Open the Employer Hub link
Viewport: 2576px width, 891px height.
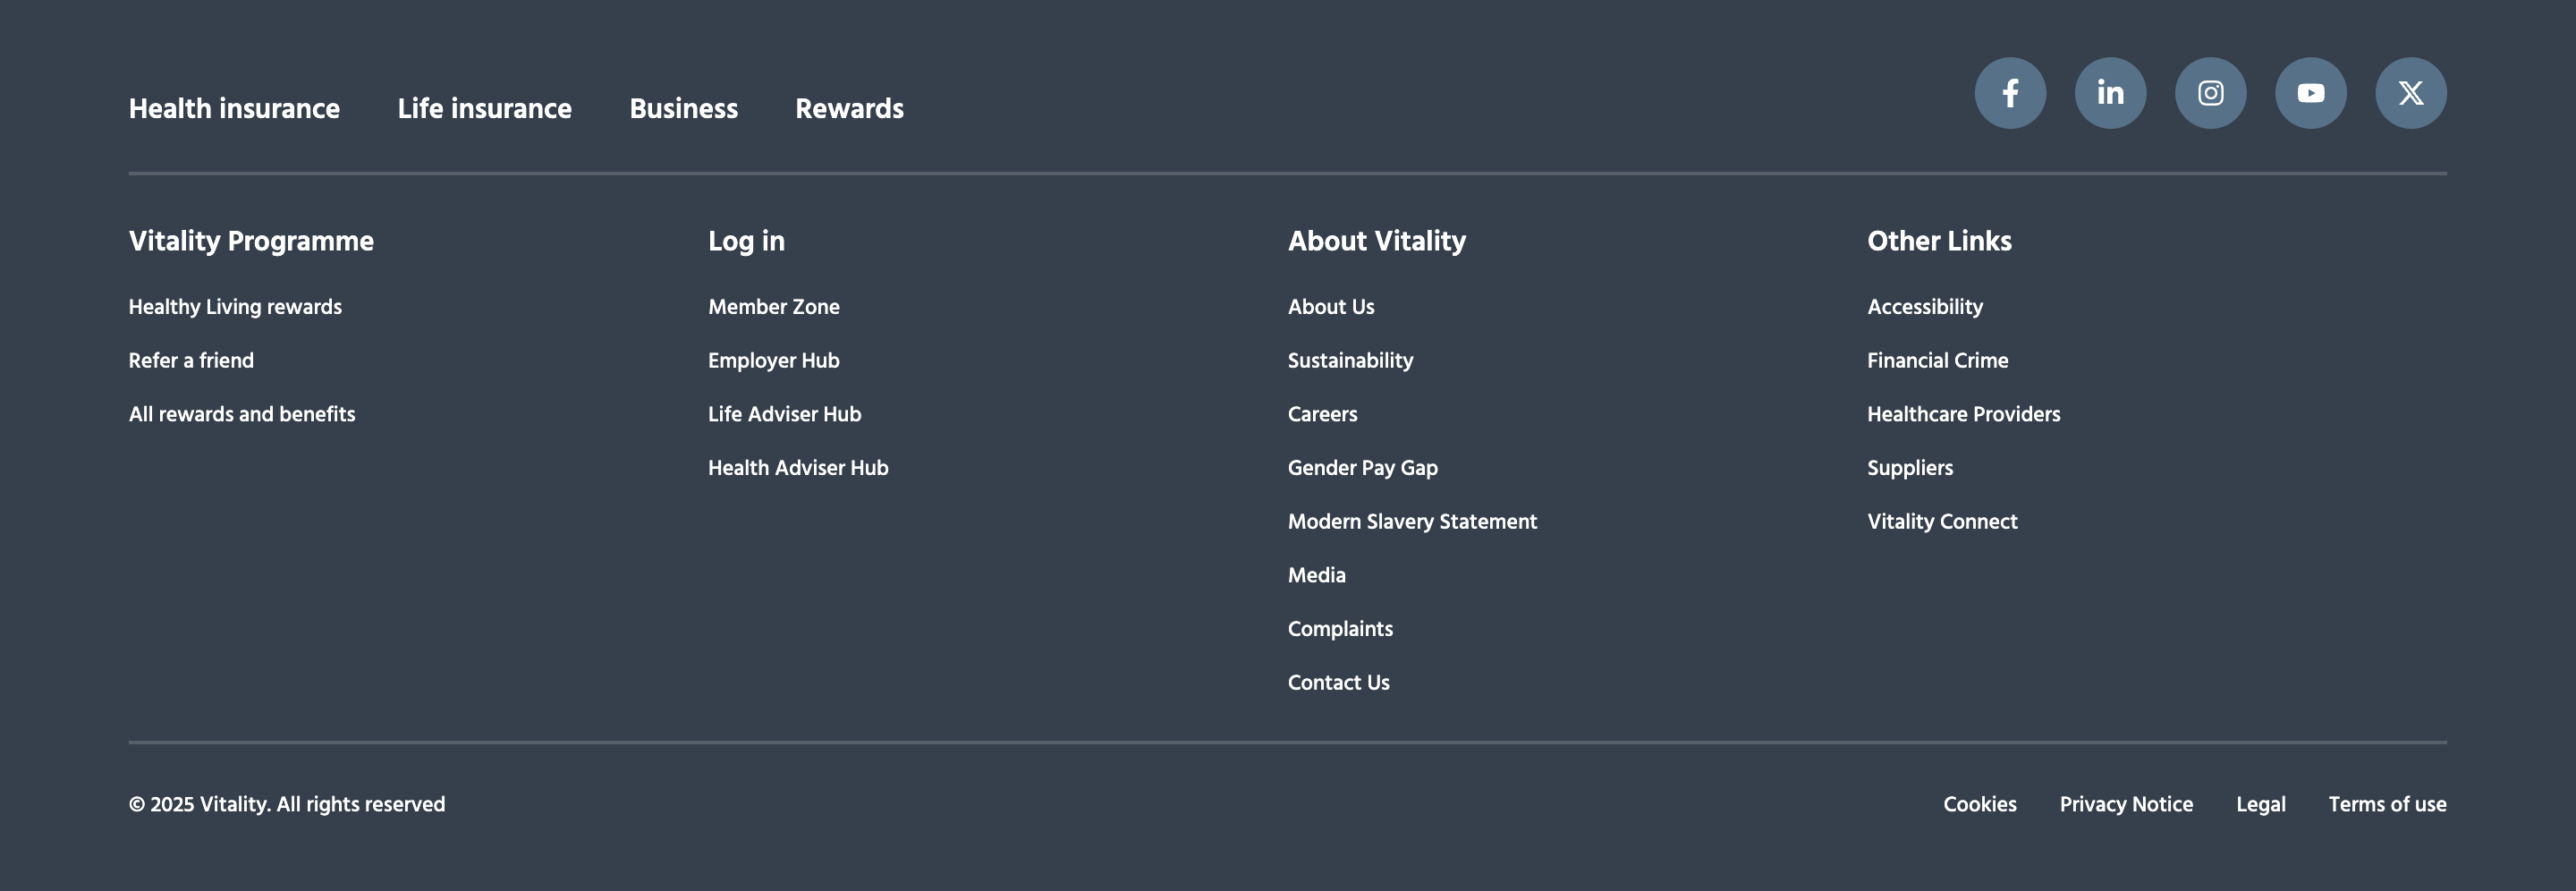pyautogui.click(x=774, y=361)
